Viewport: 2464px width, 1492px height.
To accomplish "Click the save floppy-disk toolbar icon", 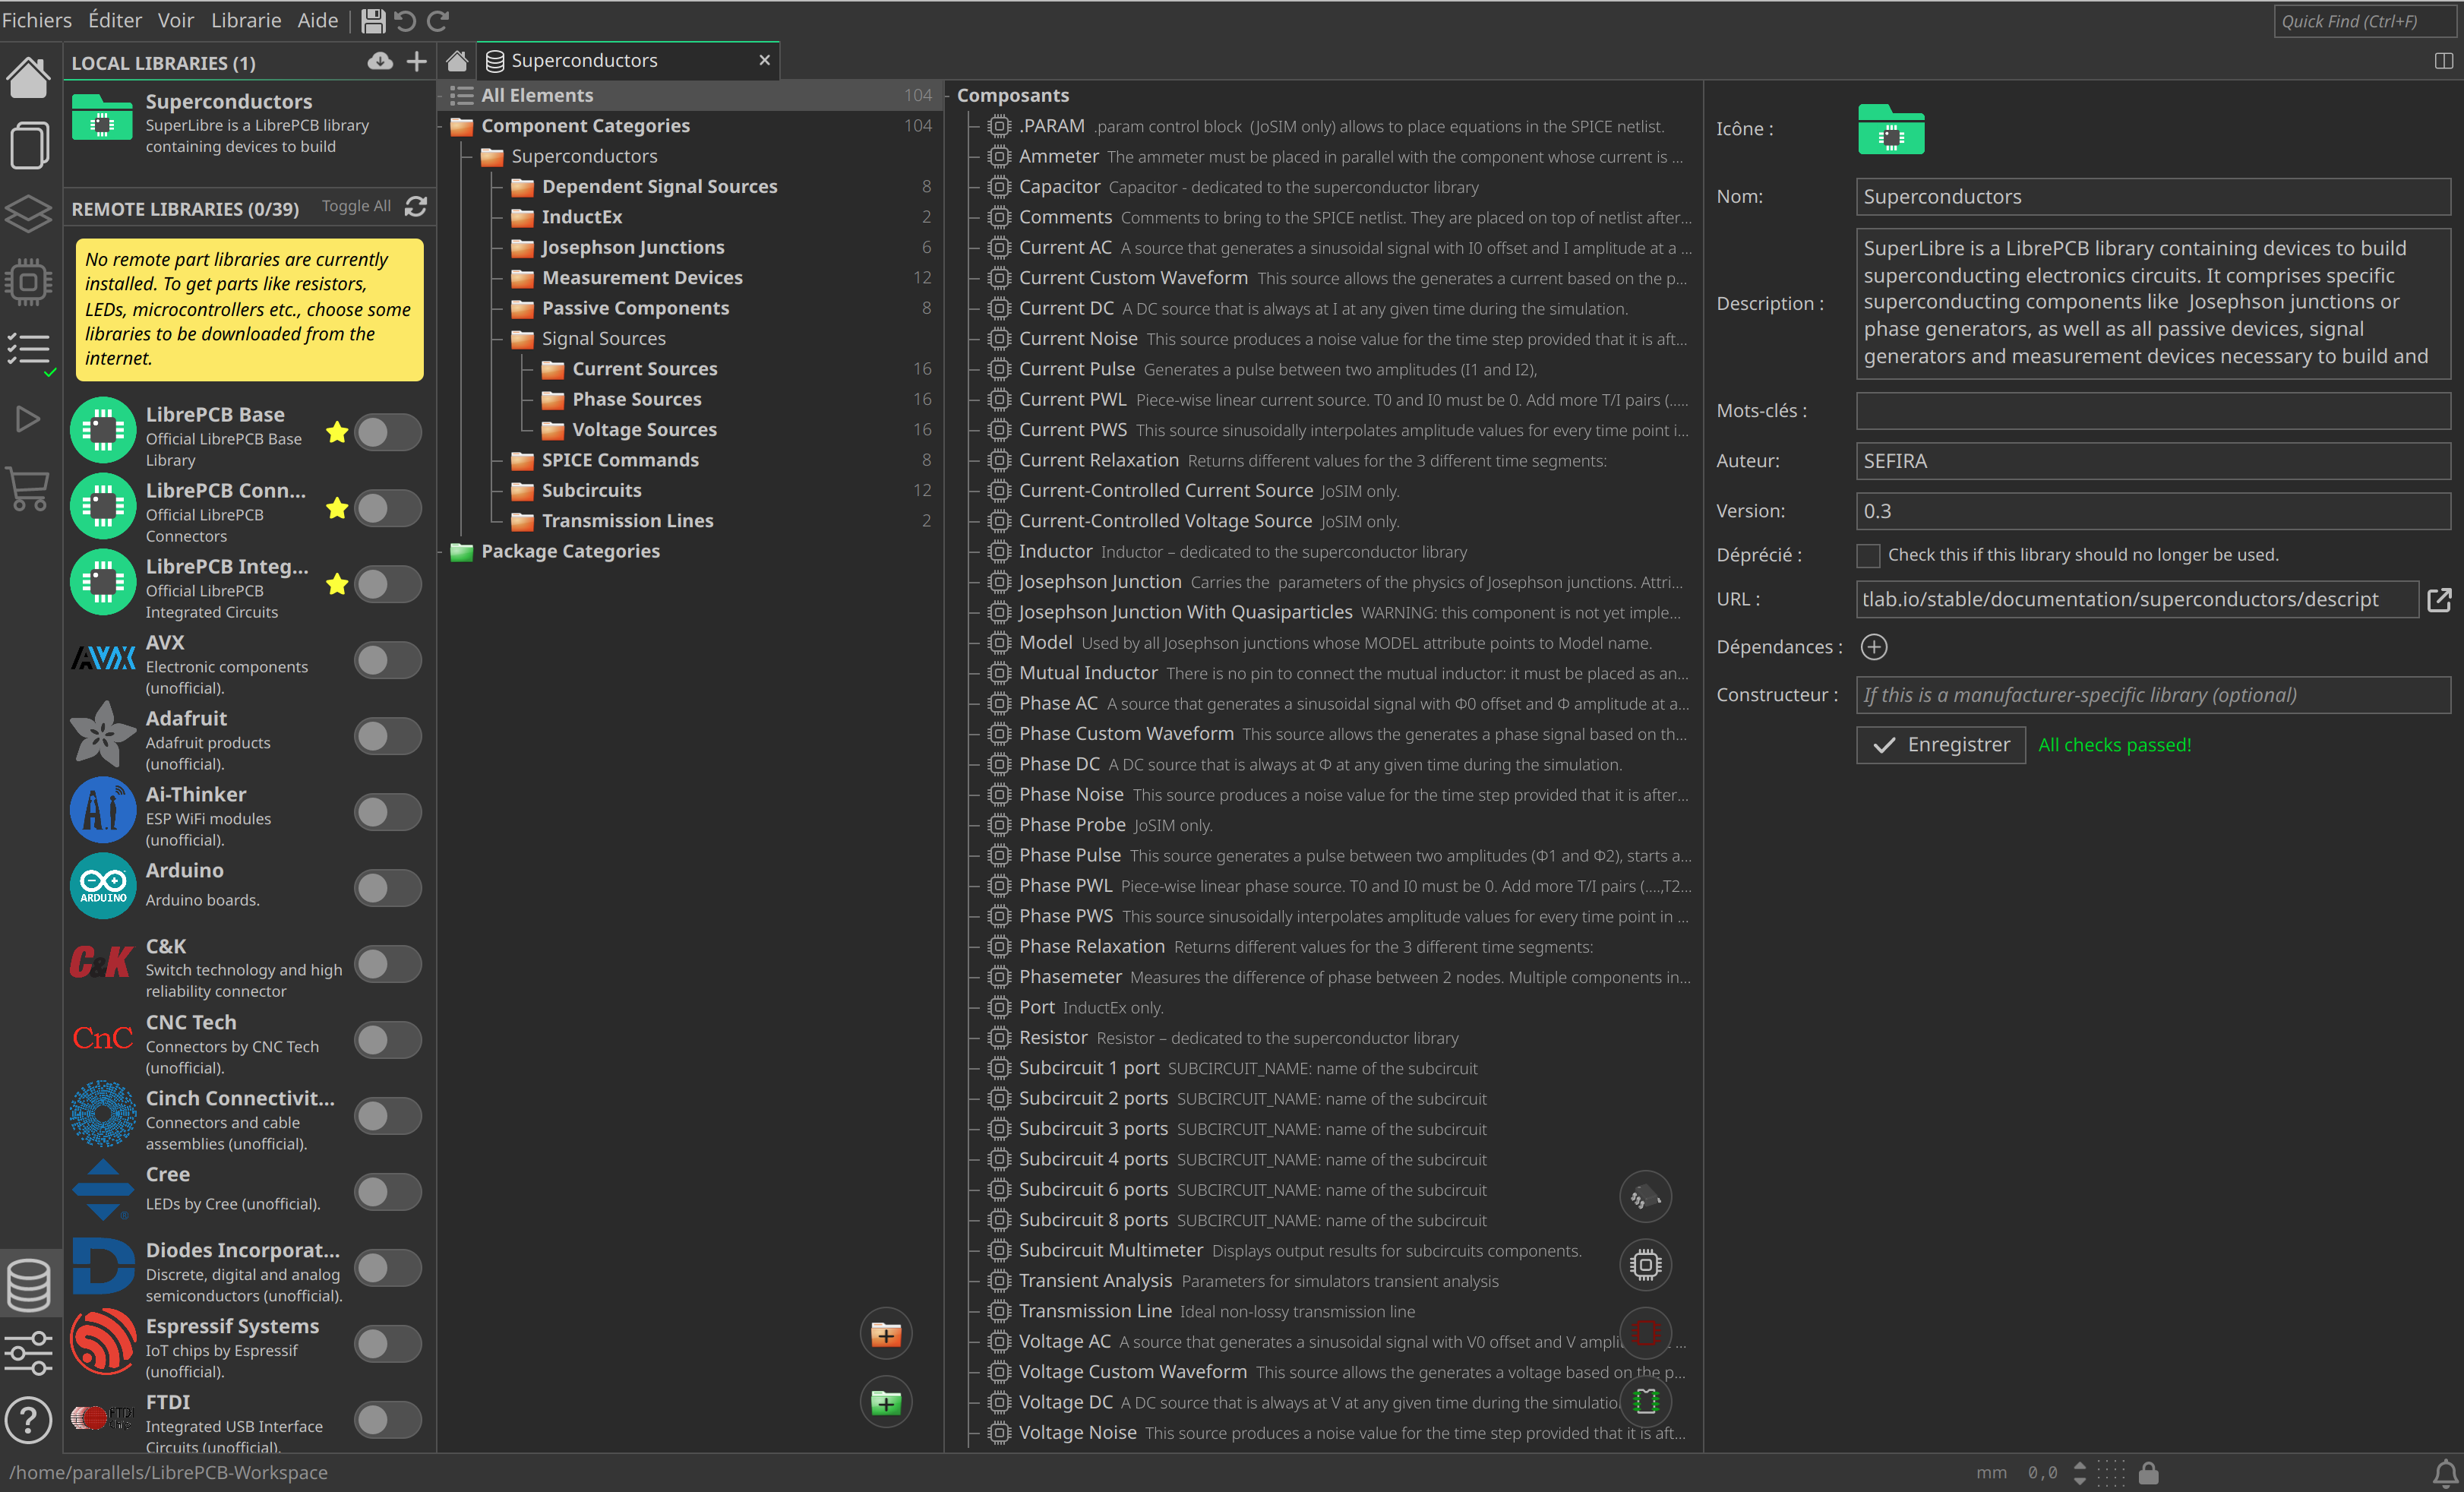I will [373, 20].
